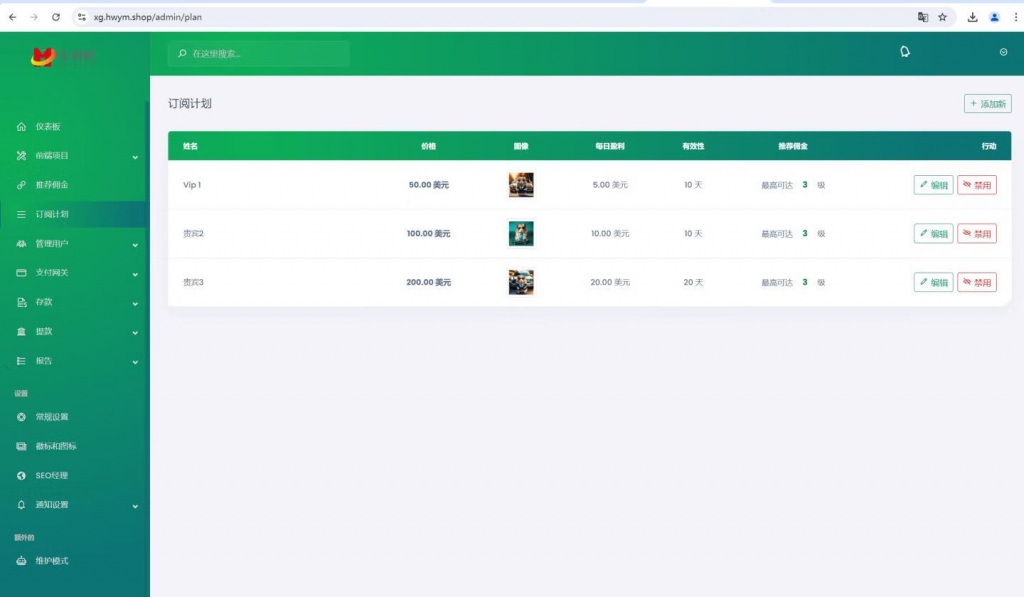
Task: Focus the header search field
Action: click(265, 54)
